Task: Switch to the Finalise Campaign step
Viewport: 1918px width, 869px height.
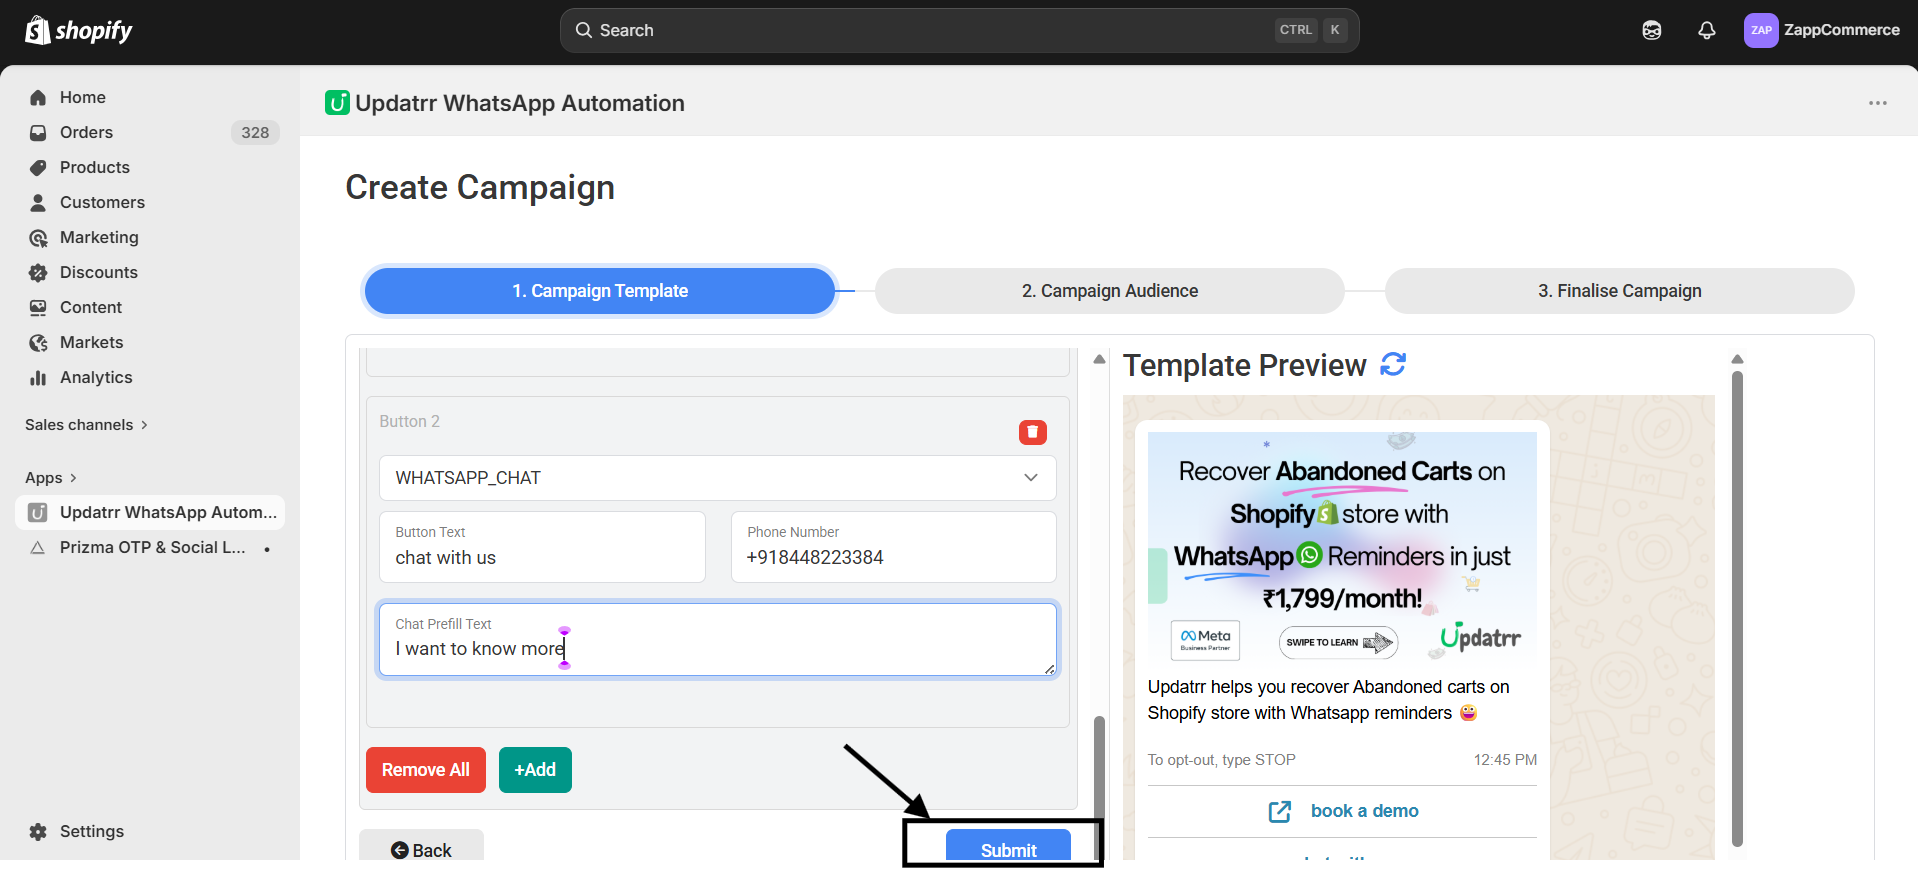Action: click(x=1619, y=291)
